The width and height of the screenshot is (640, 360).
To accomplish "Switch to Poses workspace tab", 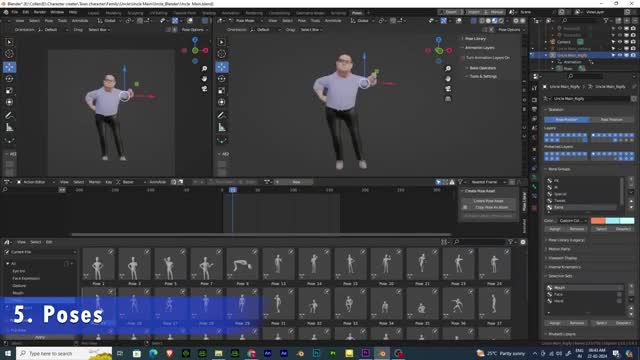I will [x=357, y=13].
